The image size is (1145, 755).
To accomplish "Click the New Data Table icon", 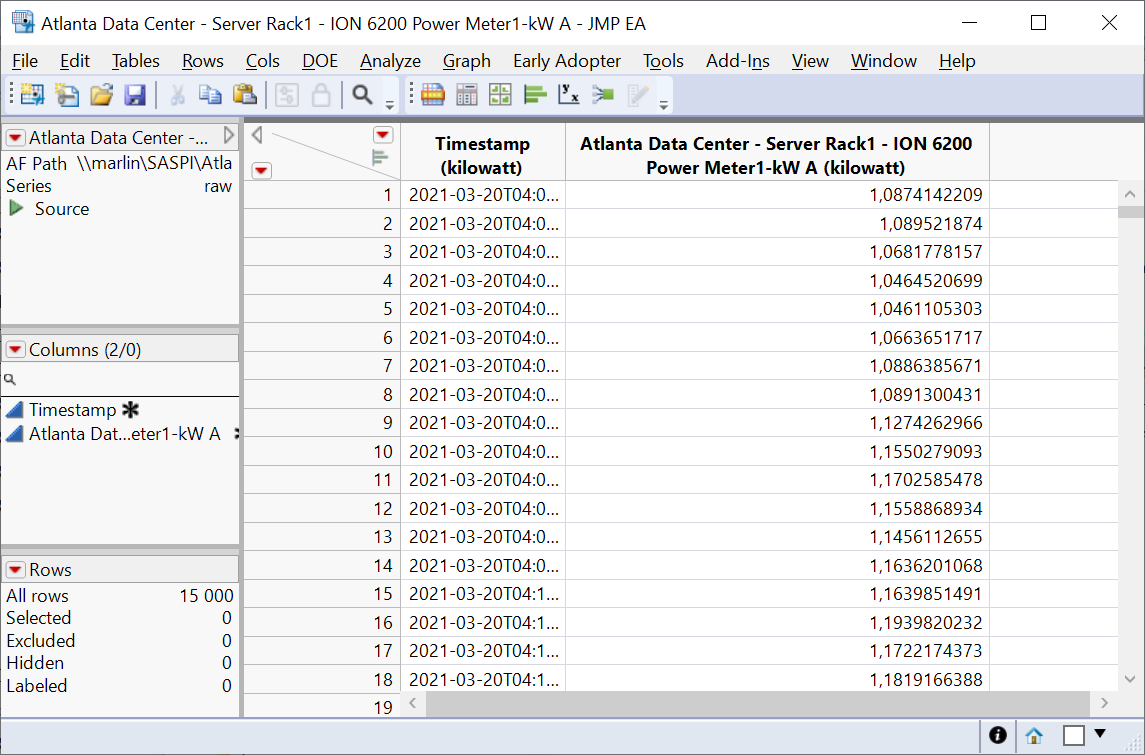I will pyautogui.click(x=30, y=94).
